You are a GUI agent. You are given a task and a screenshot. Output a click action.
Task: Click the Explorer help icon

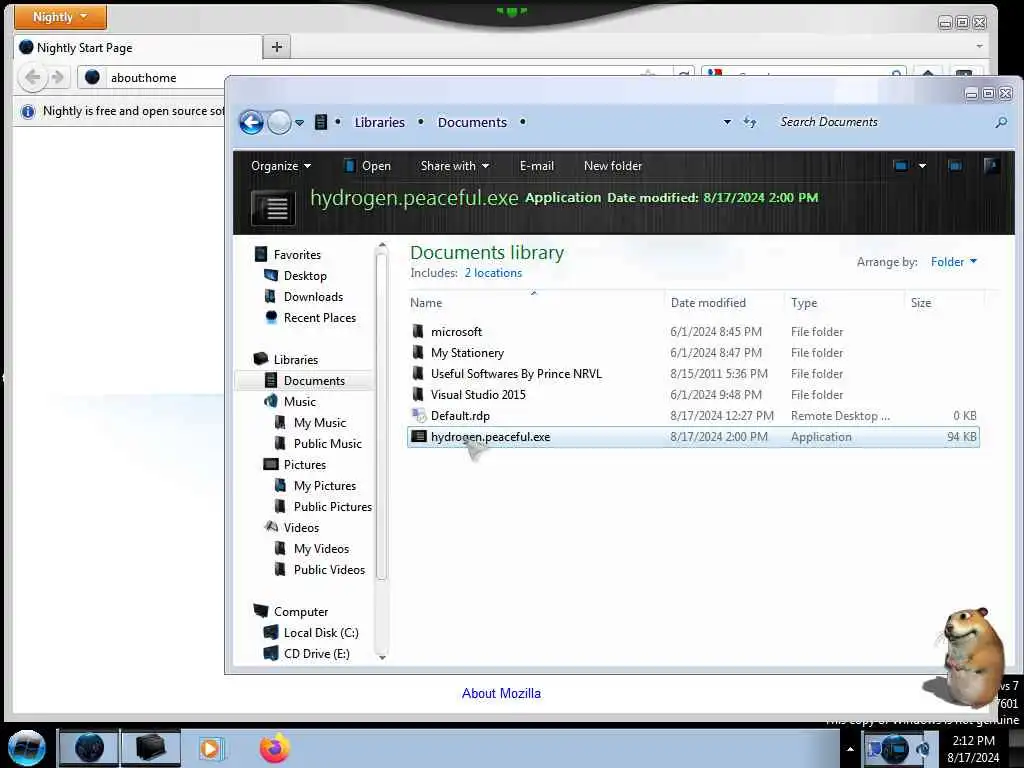tap(991, 165)
